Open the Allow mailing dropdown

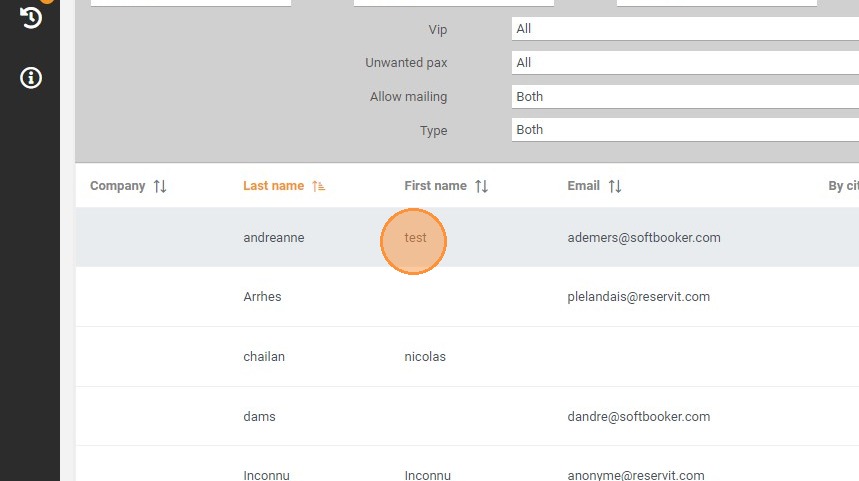tap(685, 96)
